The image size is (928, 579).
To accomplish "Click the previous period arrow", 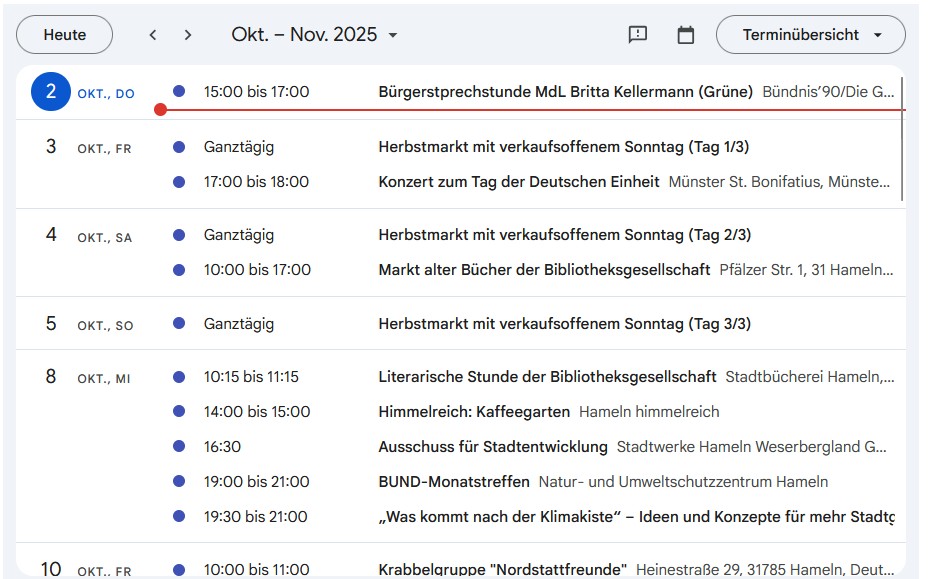I will [153, 35].
